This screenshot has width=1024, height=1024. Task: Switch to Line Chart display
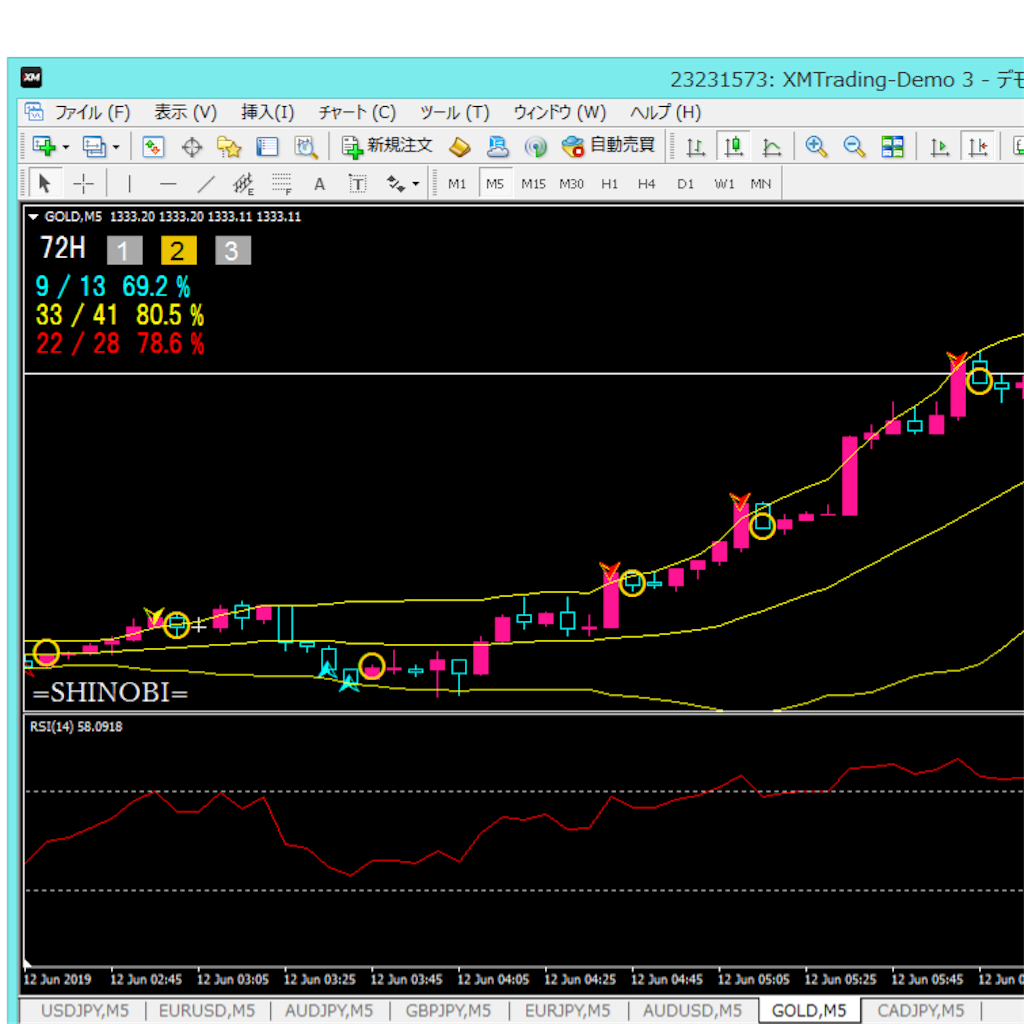[772, 147]
